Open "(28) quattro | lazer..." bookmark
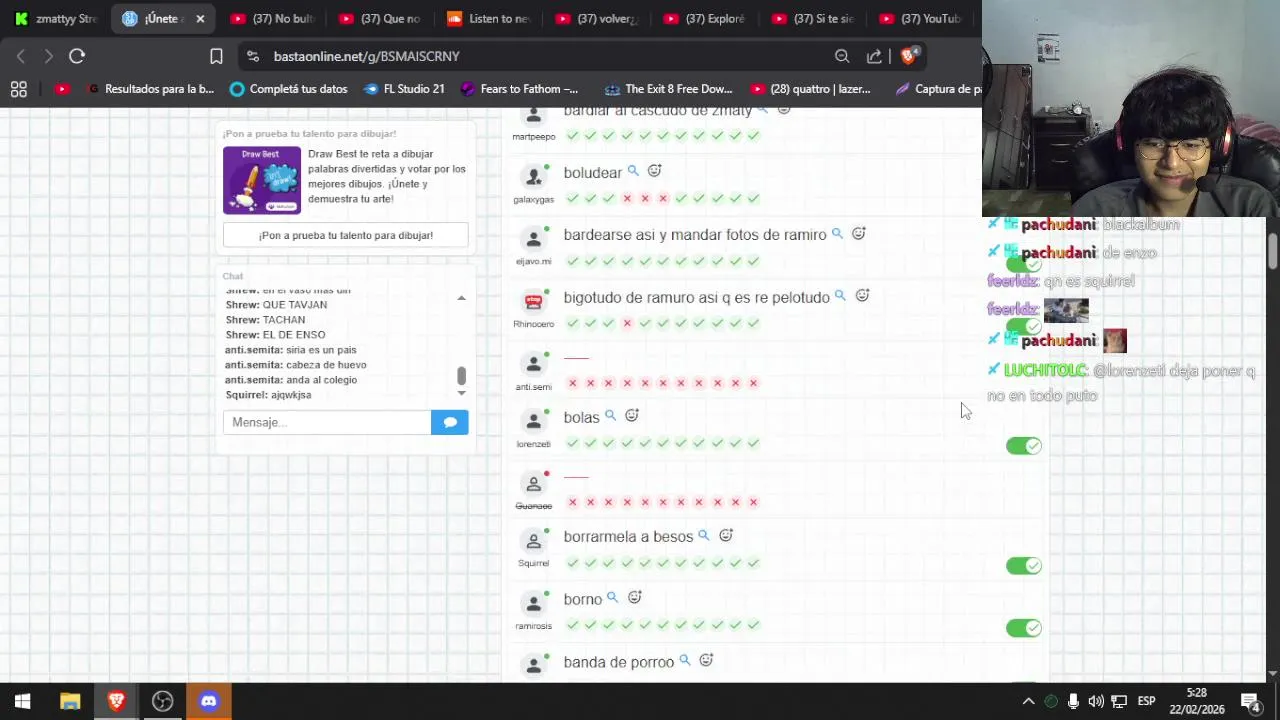This screenshot has width=1280, height=720. pos(811,89)
